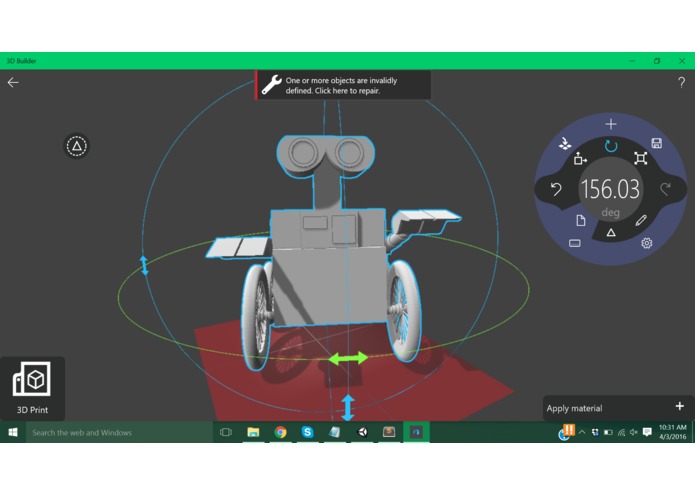Click the settle-to-ground icon in radial menu
Image resolution: width=695 pixels, height=494 pixels.
point(565,143)
